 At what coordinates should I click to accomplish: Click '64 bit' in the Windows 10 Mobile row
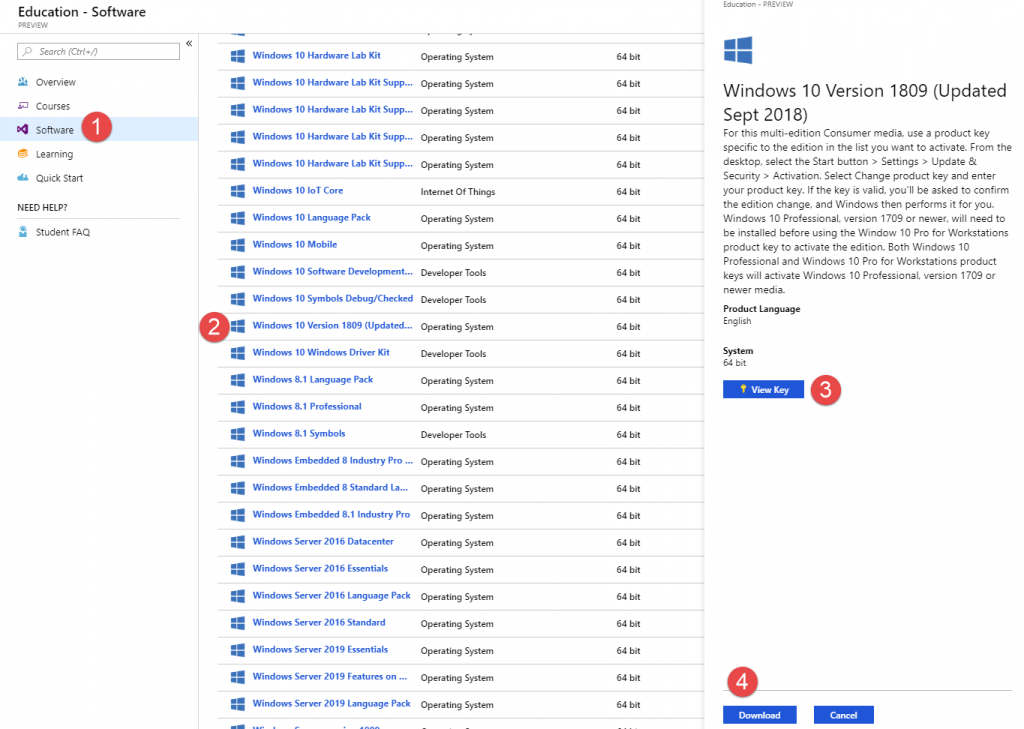pyautogui.click(x=628, y=246)
